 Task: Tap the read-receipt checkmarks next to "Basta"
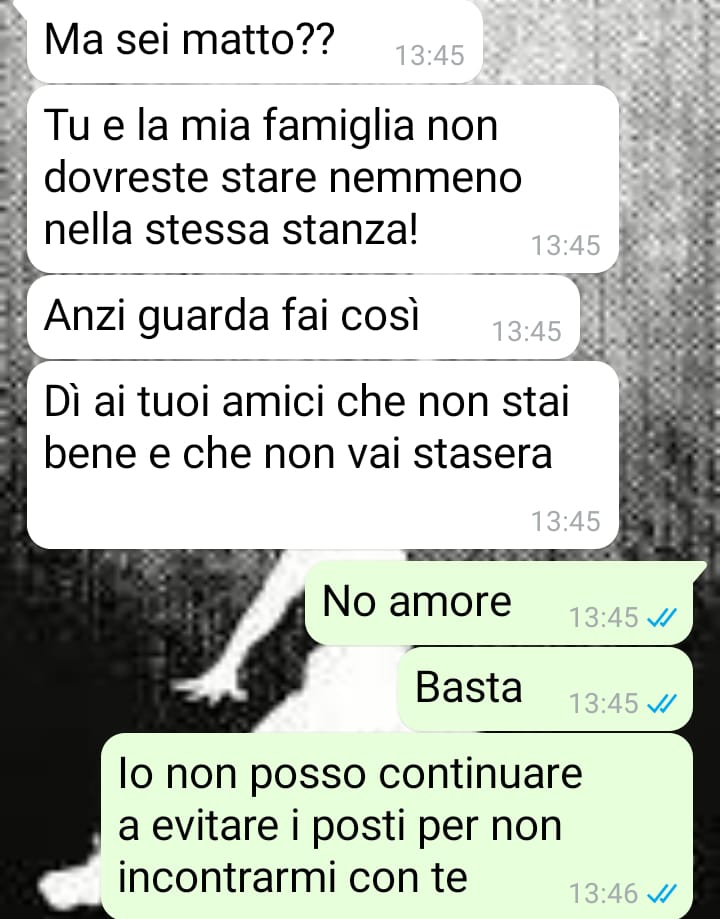pyautogui.click(x=661, y=703)
